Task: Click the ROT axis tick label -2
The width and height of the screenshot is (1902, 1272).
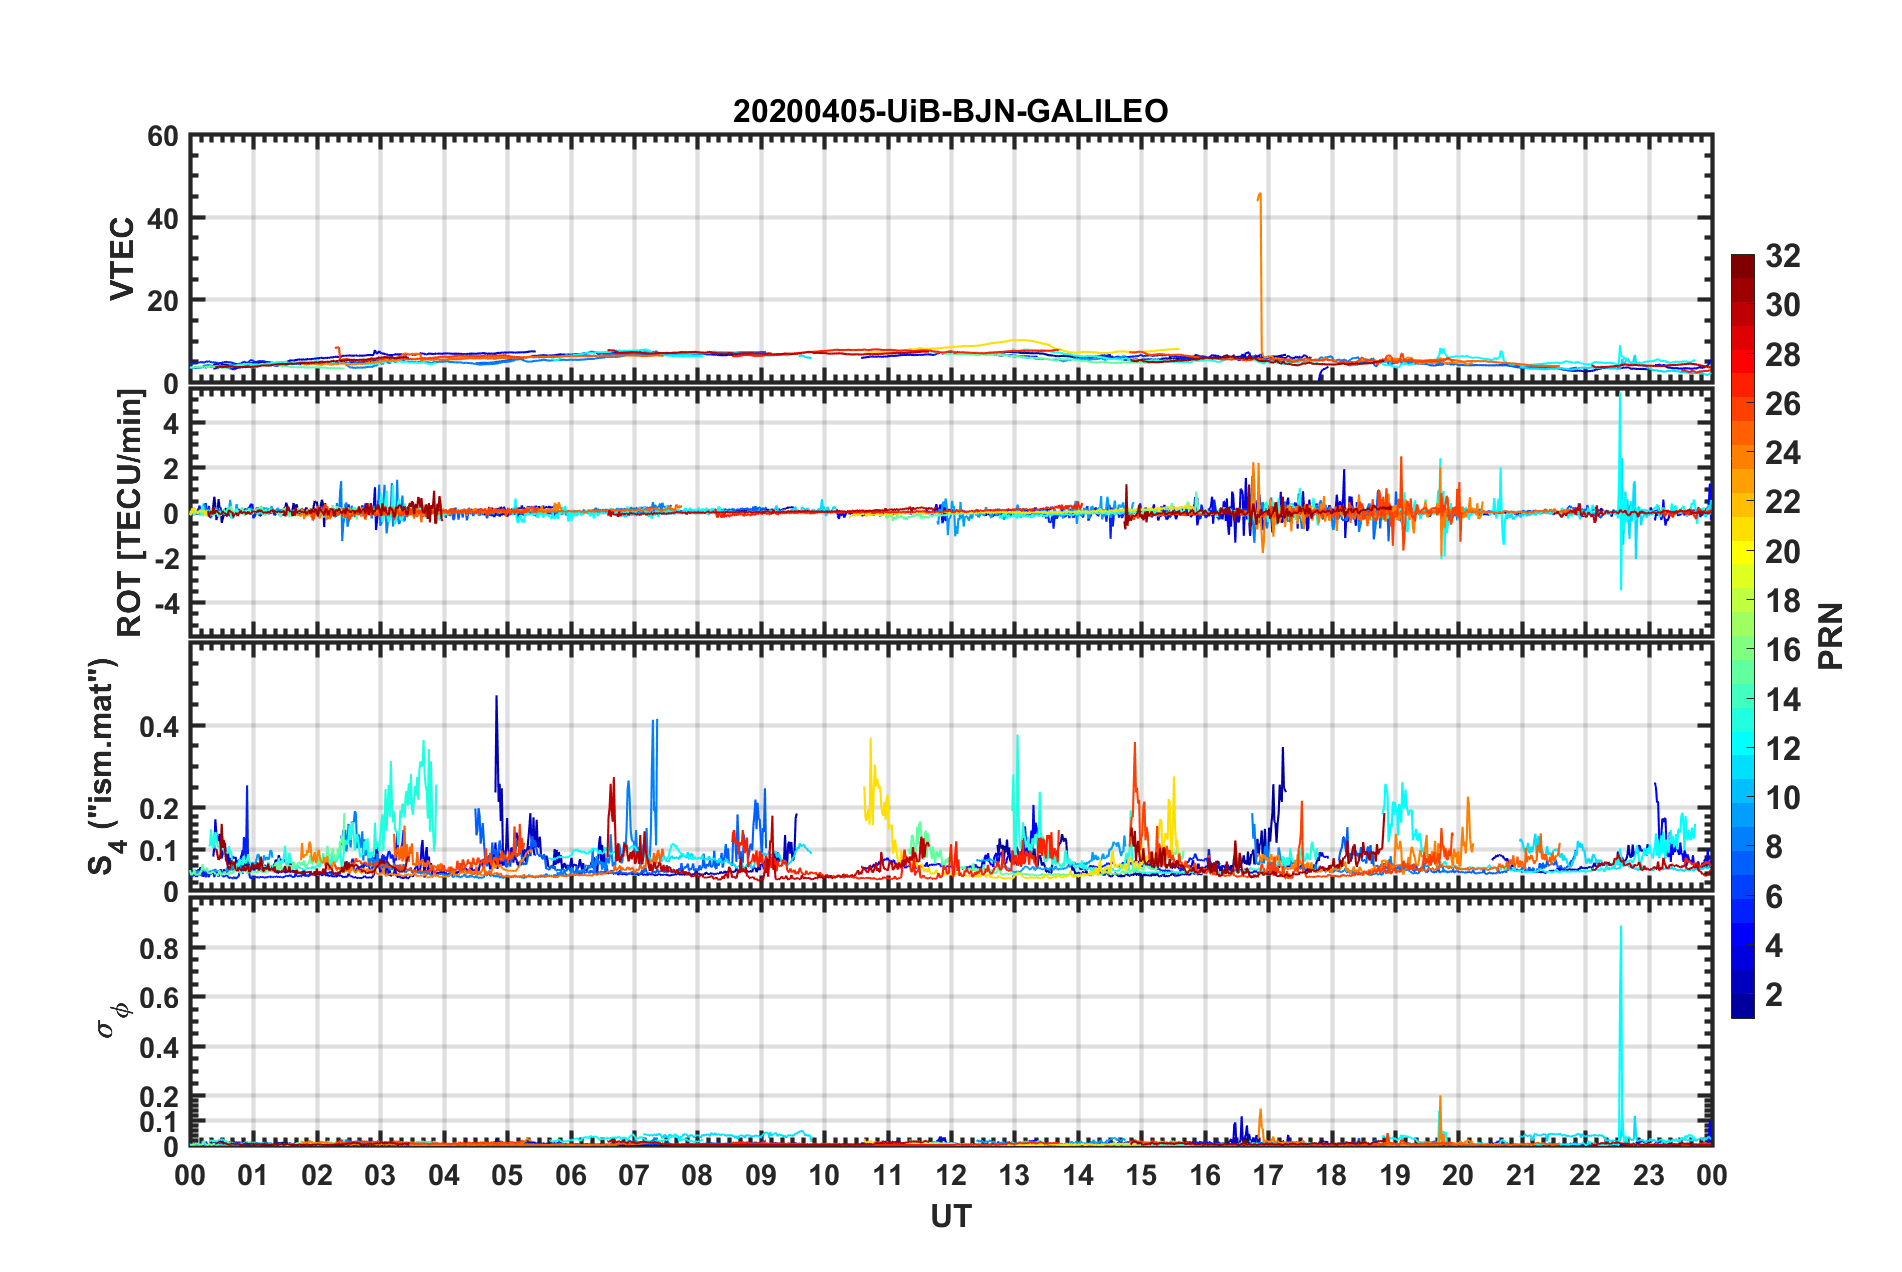Action: coord(166,558)
